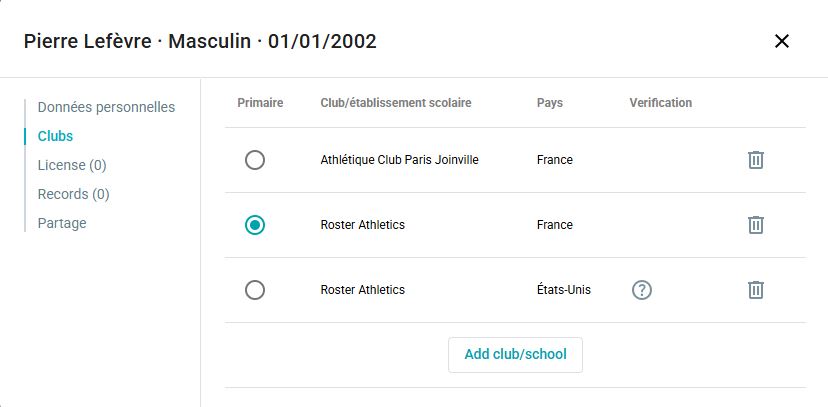Click the Primaire column header
Image resolution: width=828 pixels, height=407 pixels.
[260, 103]
